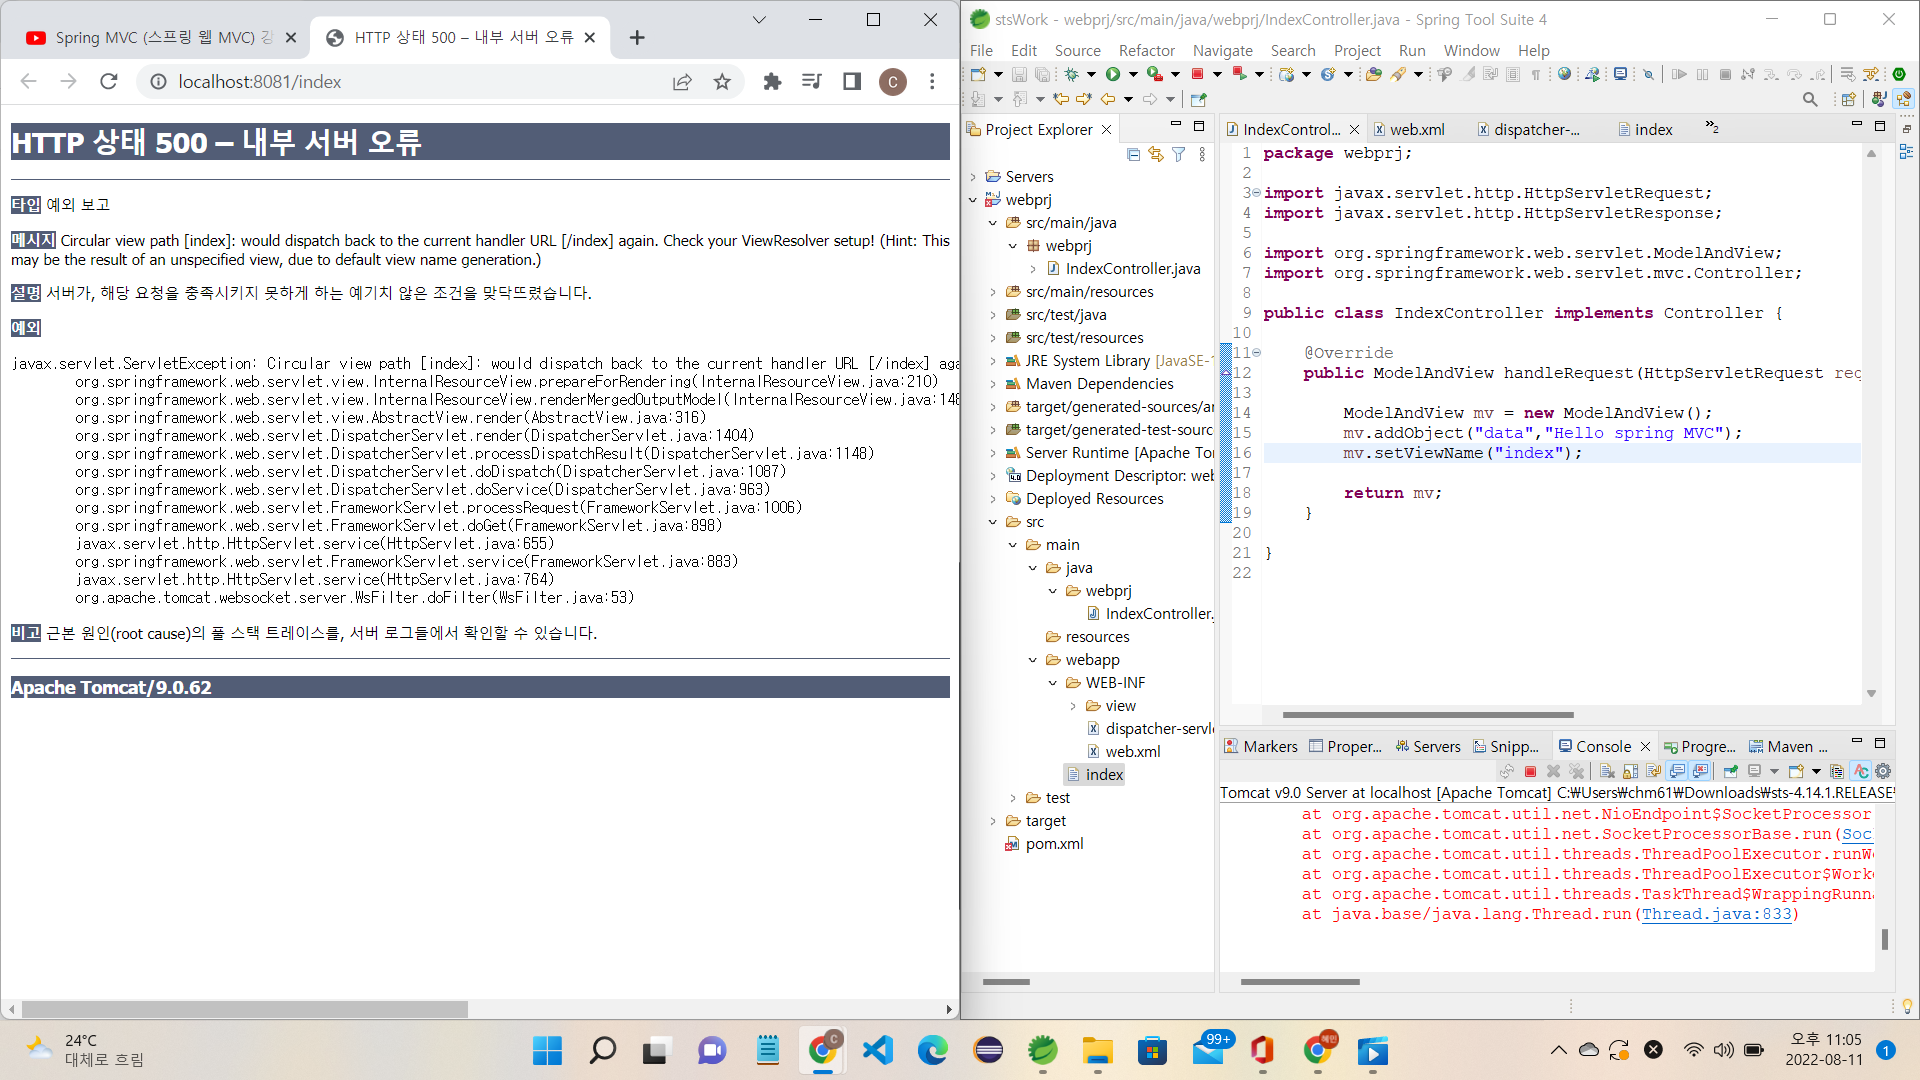
Task: Toggle Scroll Lock in Console toolbar
Action: (x=1630, y=771)
